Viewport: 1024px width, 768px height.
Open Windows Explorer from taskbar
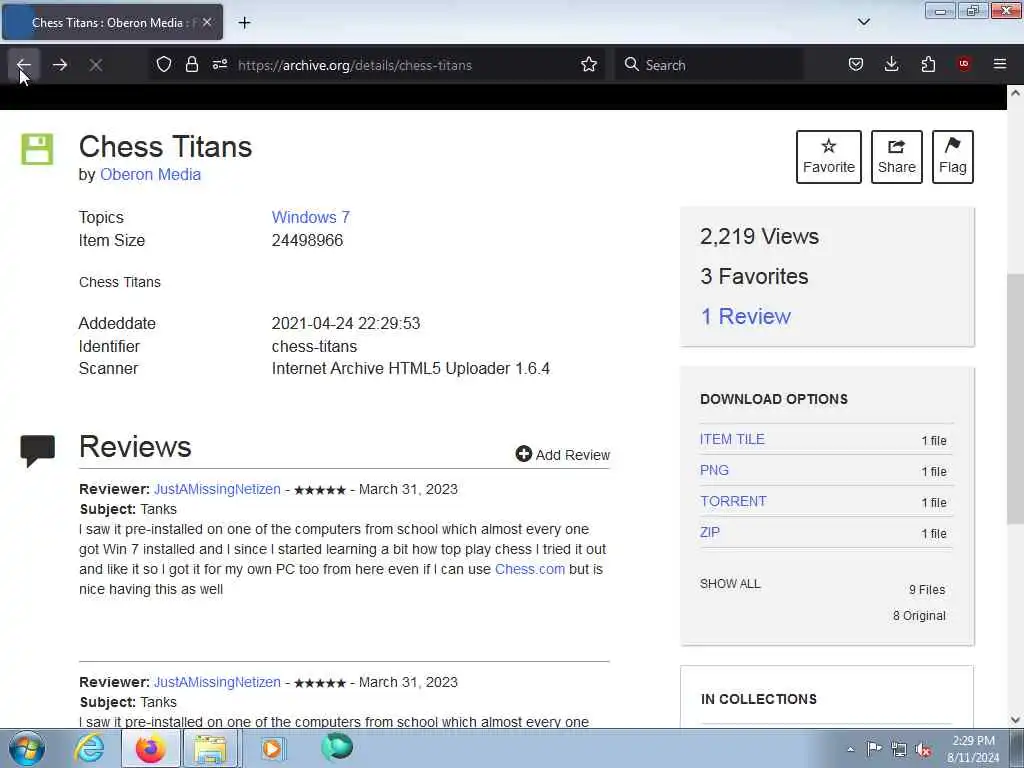click(210, 748)
